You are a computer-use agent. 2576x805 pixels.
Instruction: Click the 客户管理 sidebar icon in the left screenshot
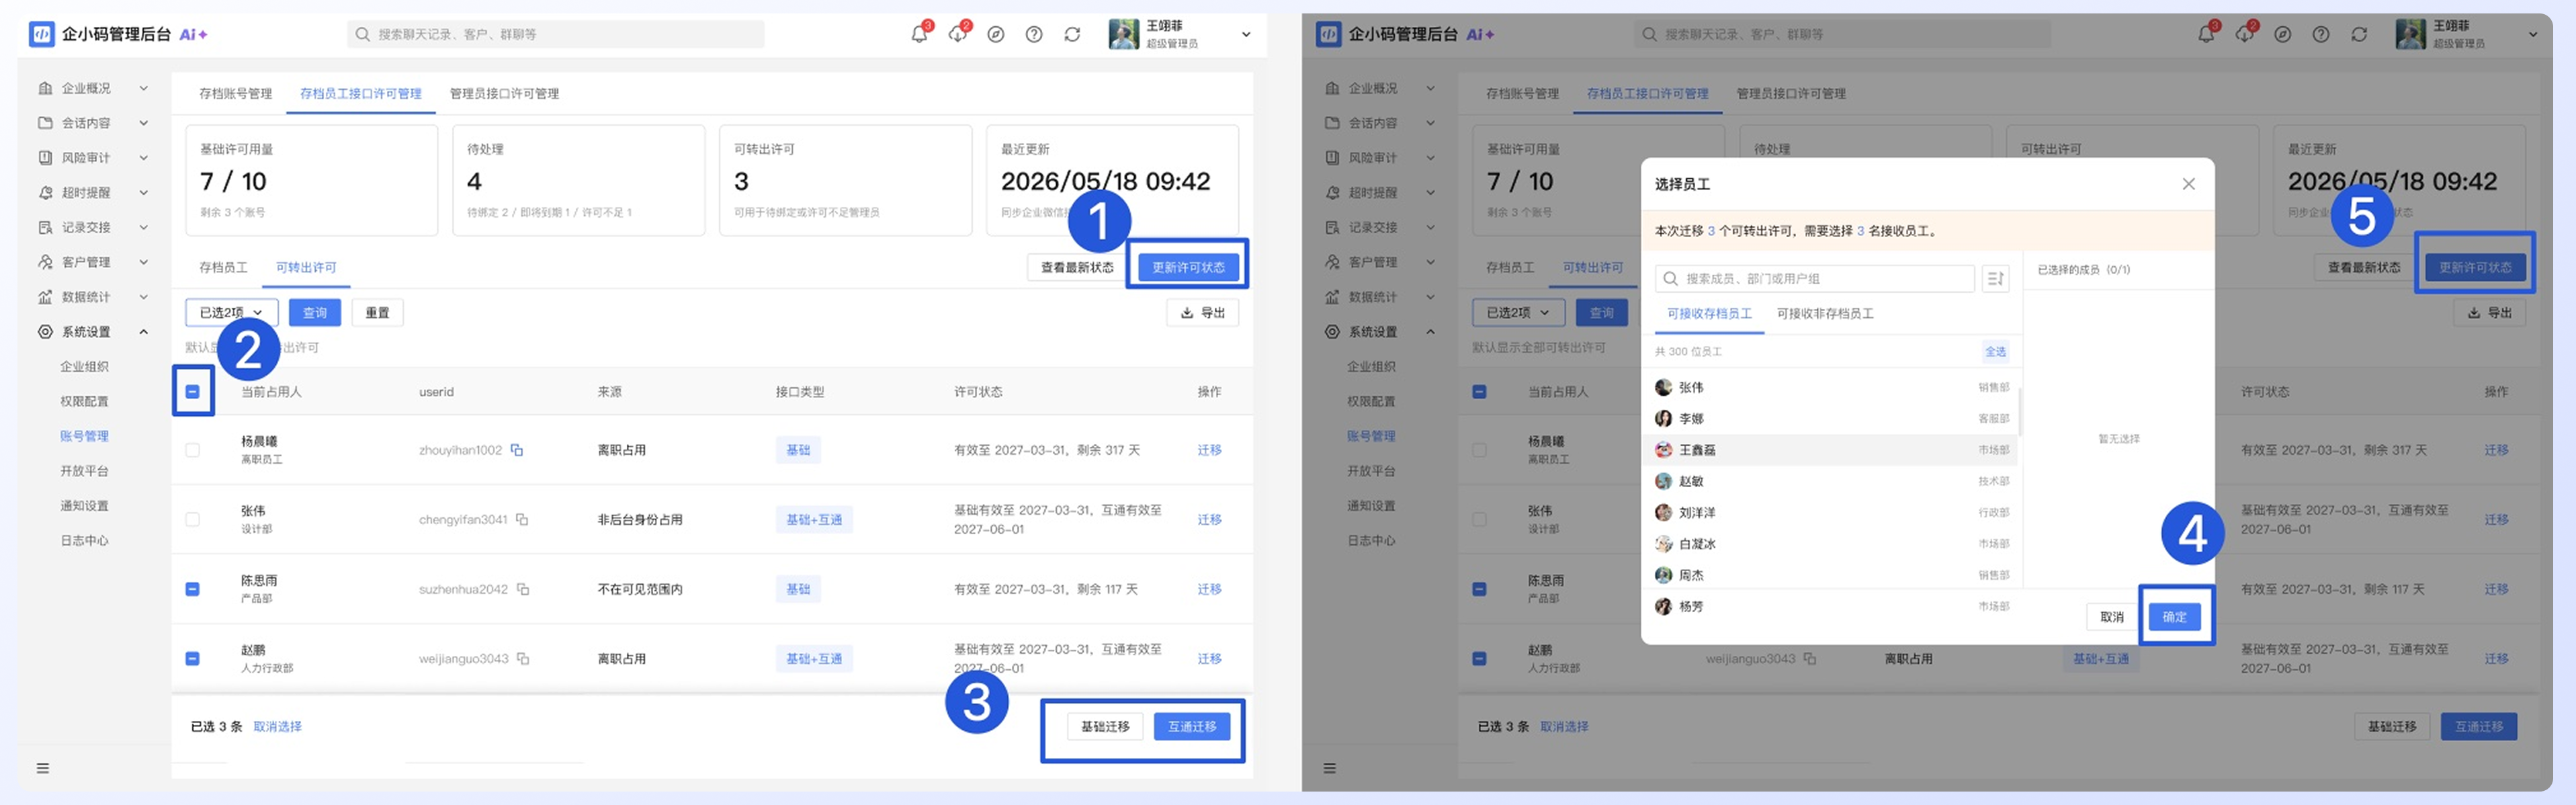coord(45,262)
